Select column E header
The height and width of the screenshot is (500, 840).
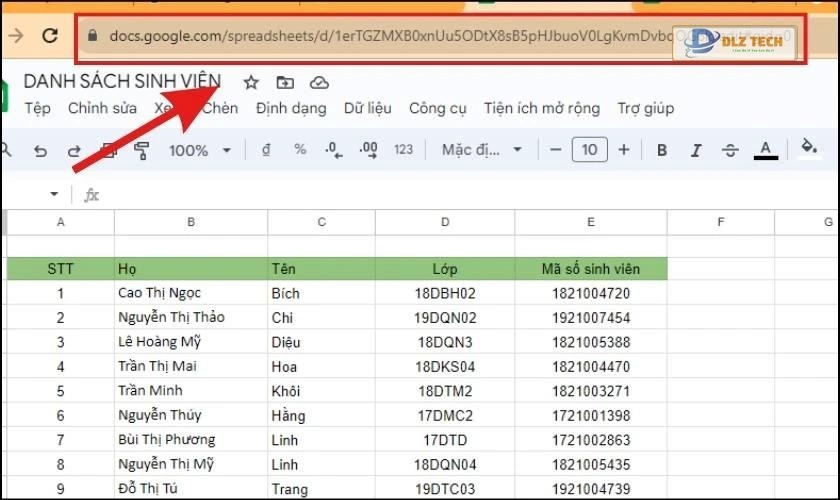591,222
